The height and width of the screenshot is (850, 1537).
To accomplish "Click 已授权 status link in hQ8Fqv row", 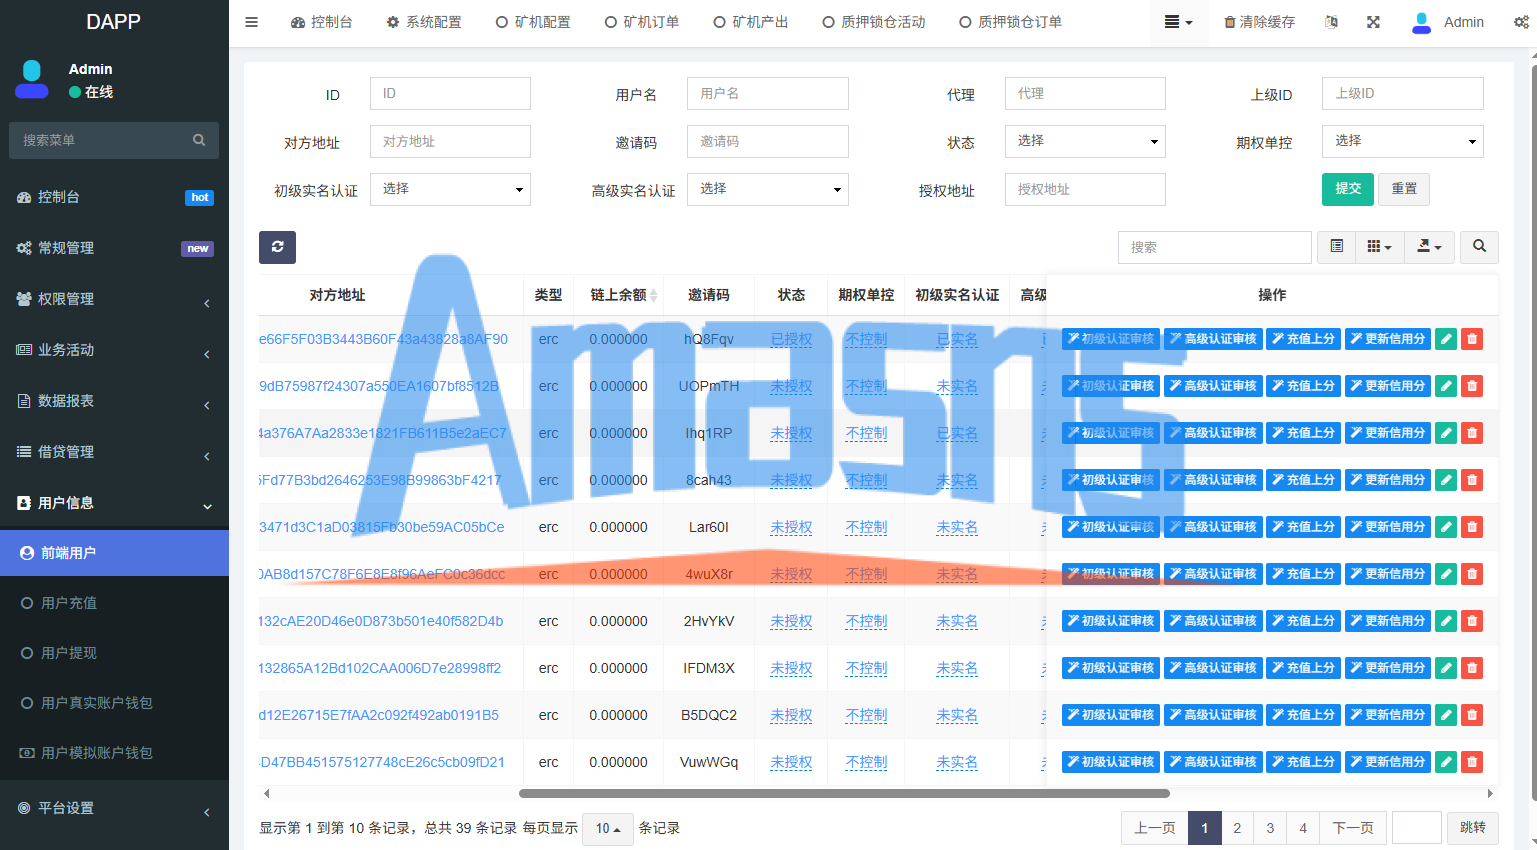I will tap(791, 339).
